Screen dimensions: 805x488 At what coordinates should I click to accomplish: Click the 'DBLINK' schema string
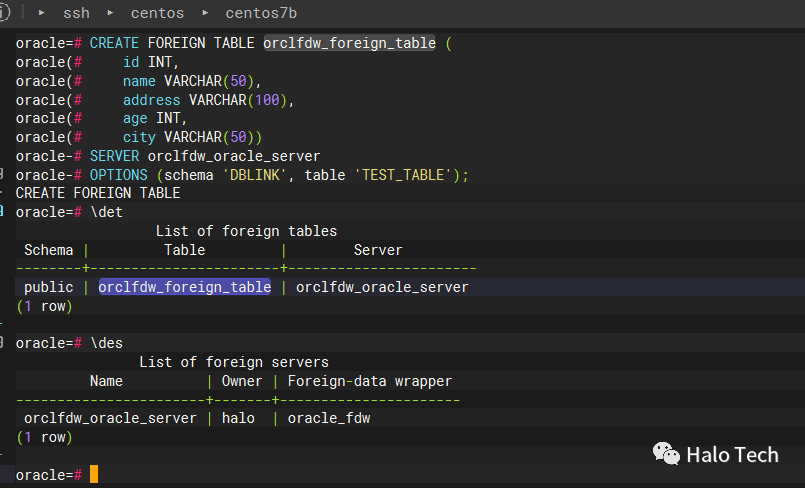pyautogui.click(x=254, y=175)
